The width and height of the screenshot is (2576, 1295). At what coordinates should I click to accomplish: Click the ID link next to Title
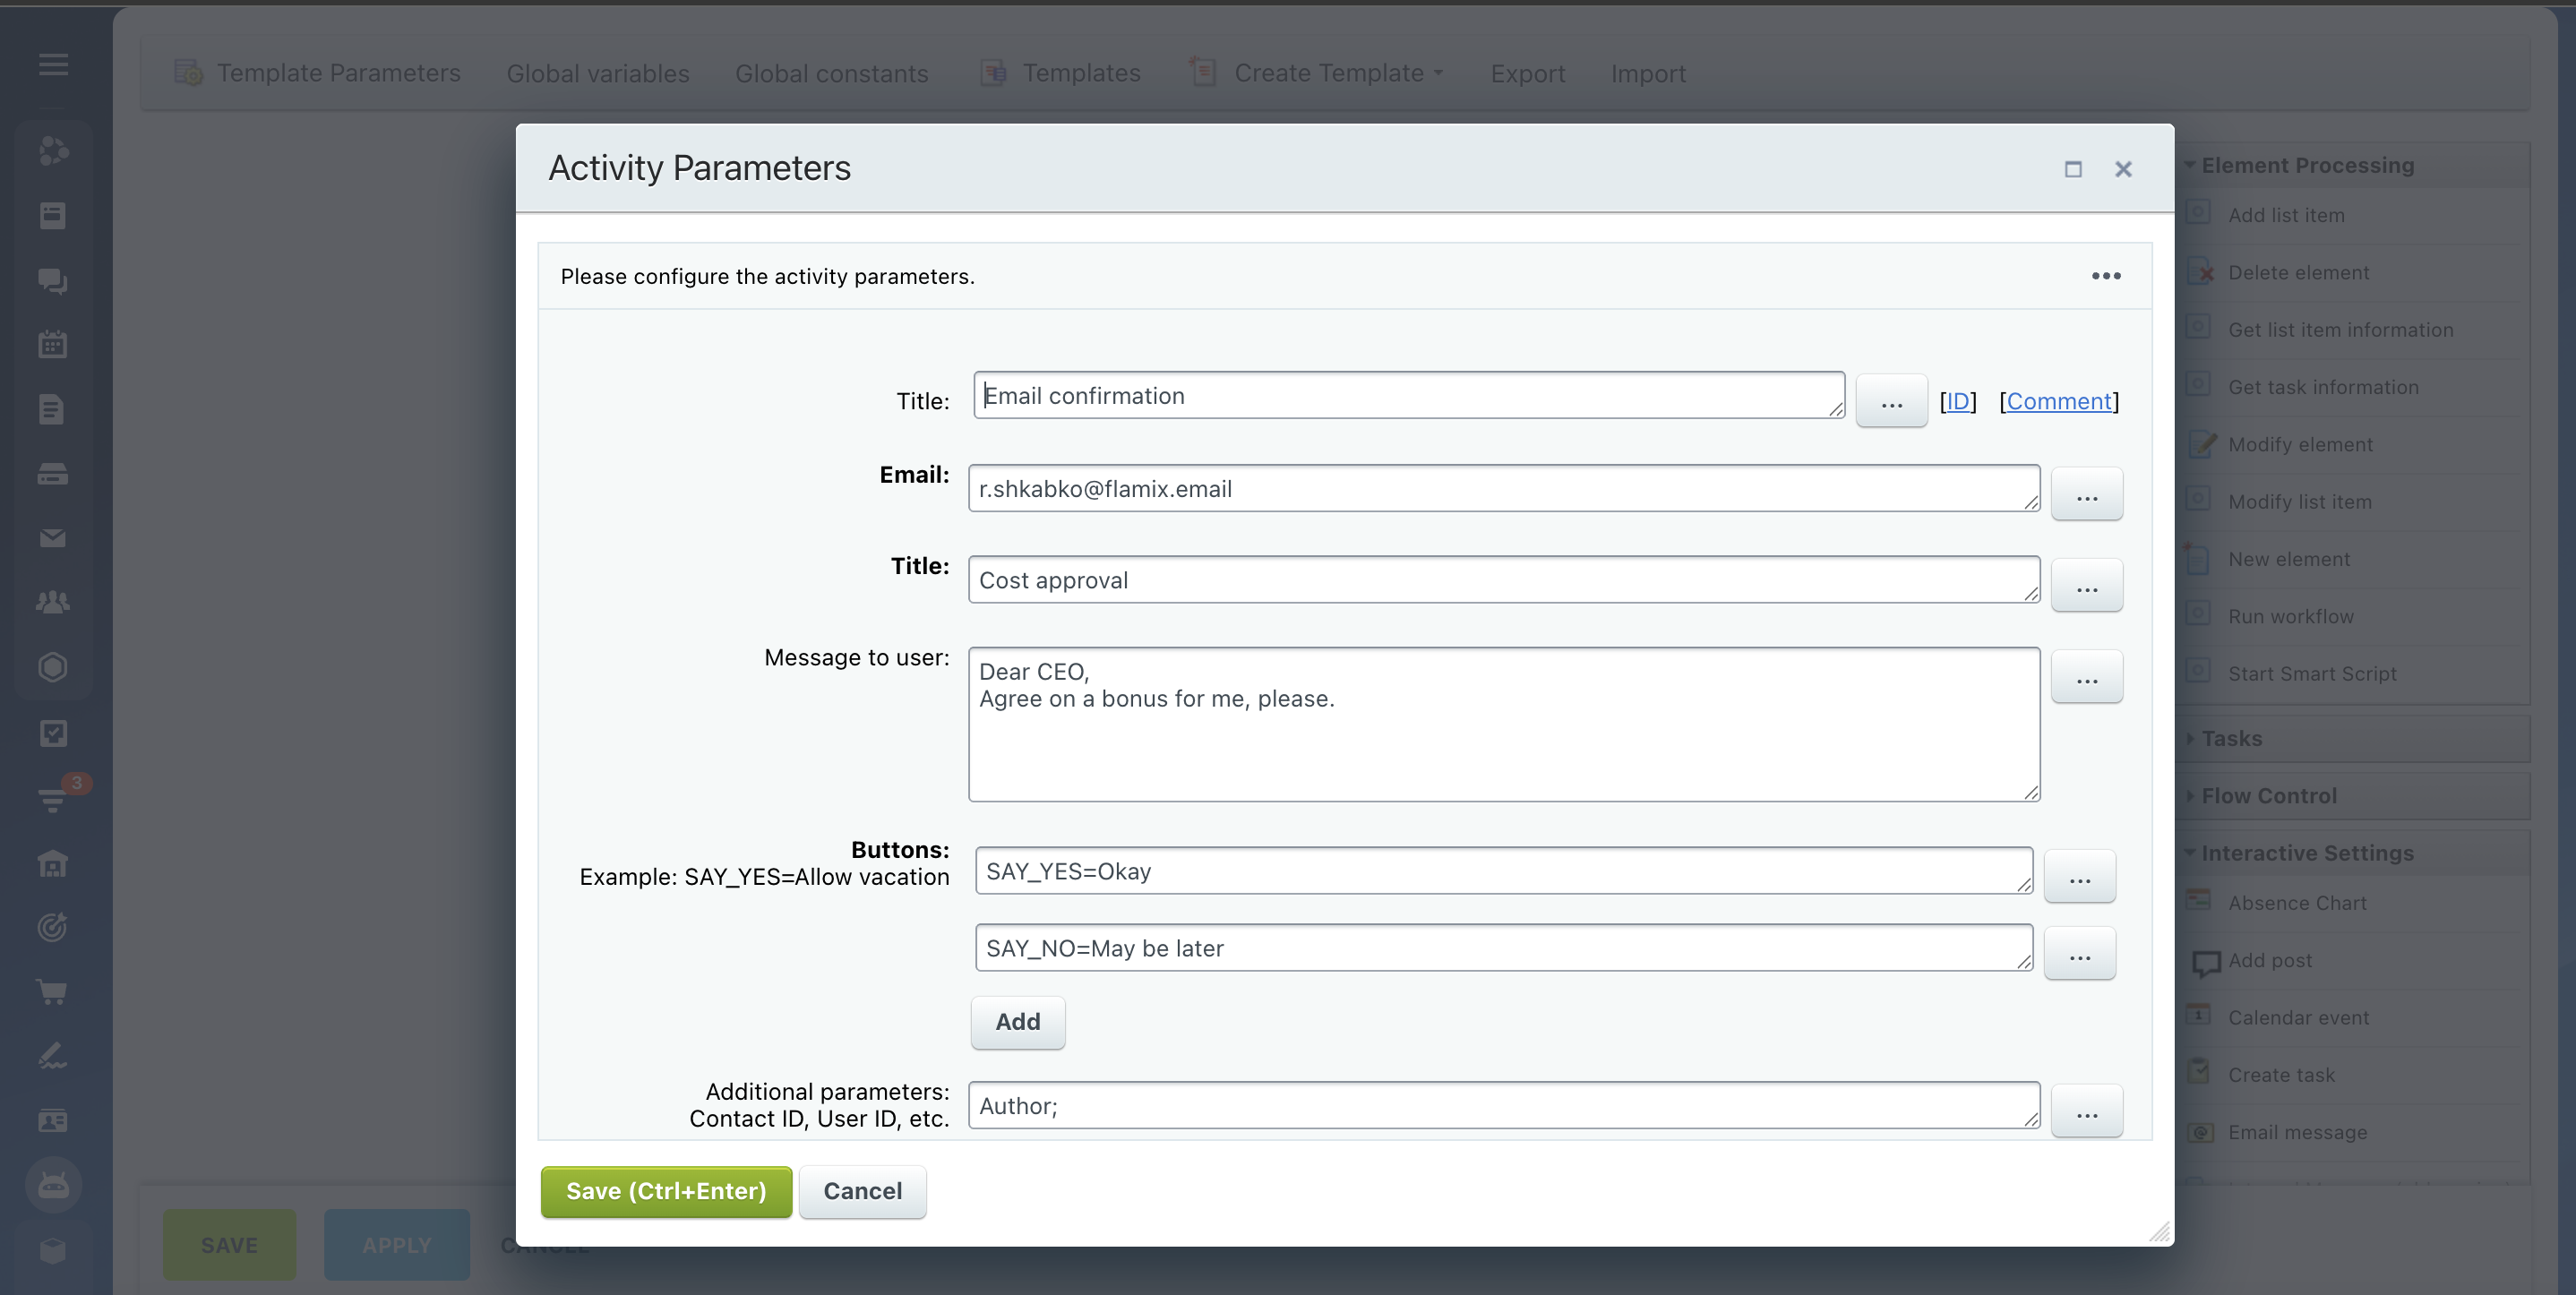[x=1957, y=401]
